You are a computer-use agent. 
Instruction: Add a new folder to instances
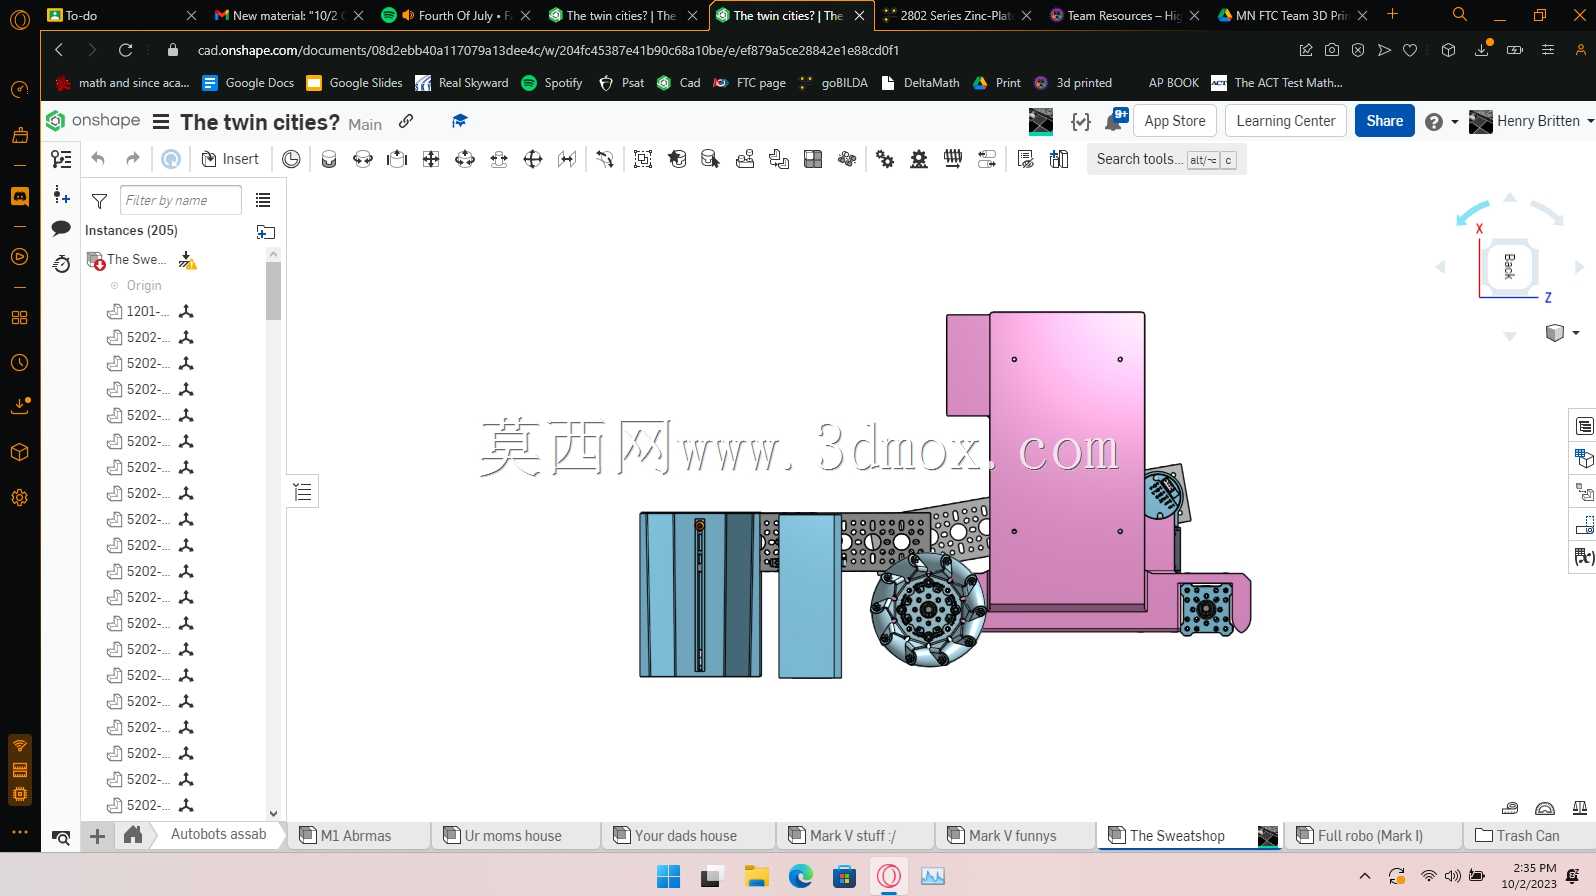(265, 232)
